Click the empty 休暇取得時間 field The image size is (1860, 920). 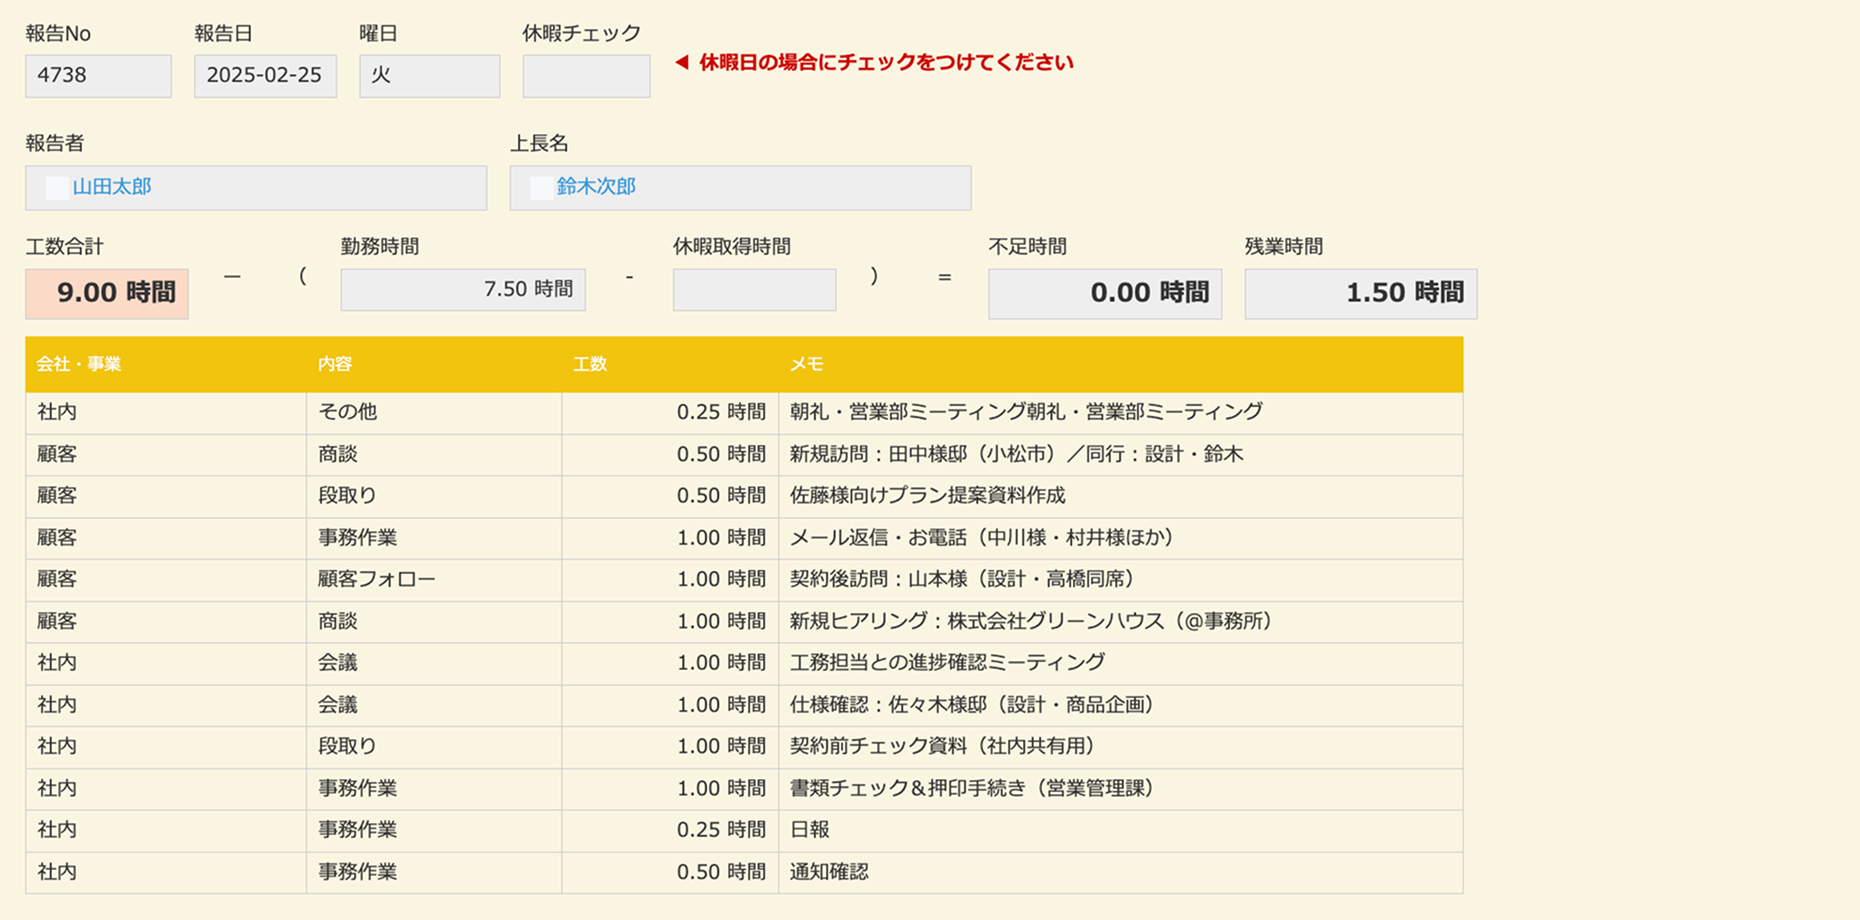[754, 290]
